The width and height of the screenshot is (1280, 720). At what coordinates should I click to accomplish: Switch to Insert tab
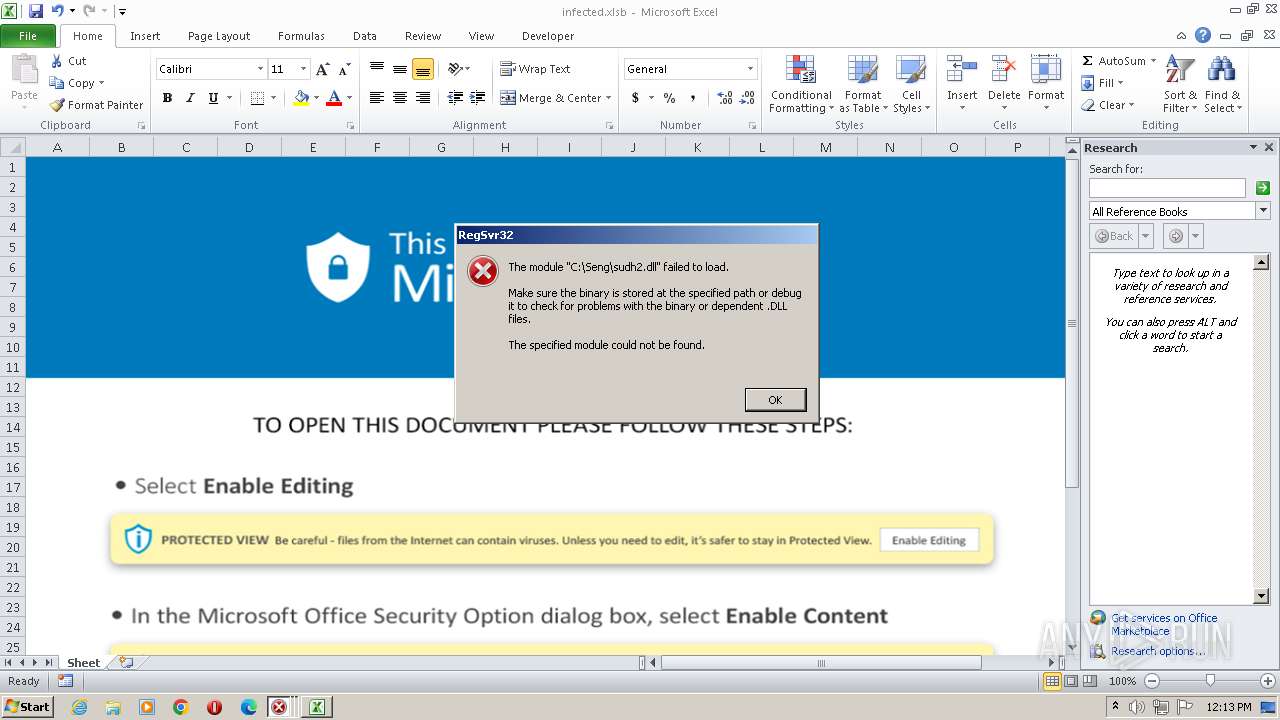click(x=145, y=36)
